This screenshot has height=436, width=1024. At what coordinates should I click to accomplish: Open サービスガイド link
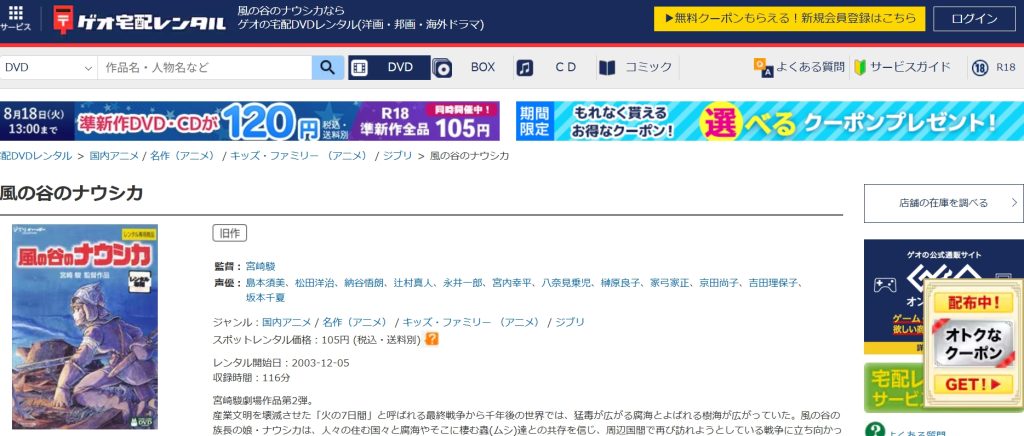(x=910, y=67)
